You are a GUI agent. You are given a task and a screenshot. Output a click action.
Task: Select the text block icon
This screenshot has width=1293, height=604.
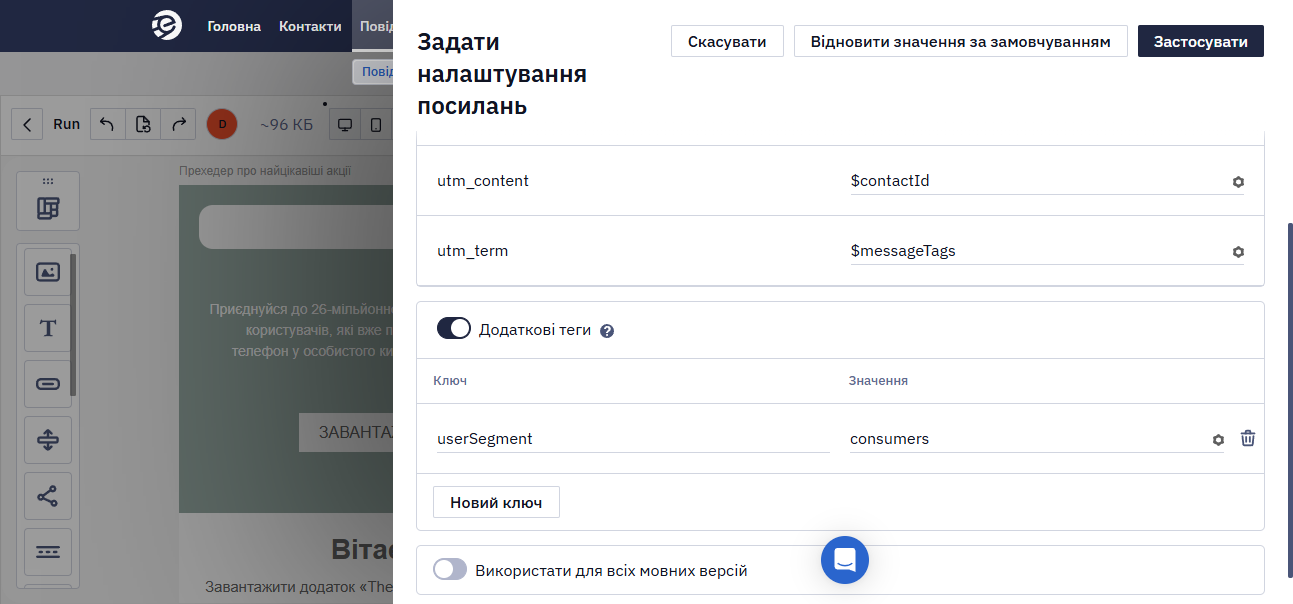pos(48,328)
